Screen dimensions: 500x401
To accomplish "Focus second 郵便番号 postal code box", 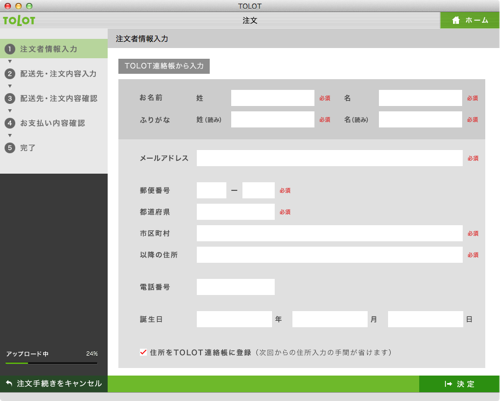I will coord(258,190).
